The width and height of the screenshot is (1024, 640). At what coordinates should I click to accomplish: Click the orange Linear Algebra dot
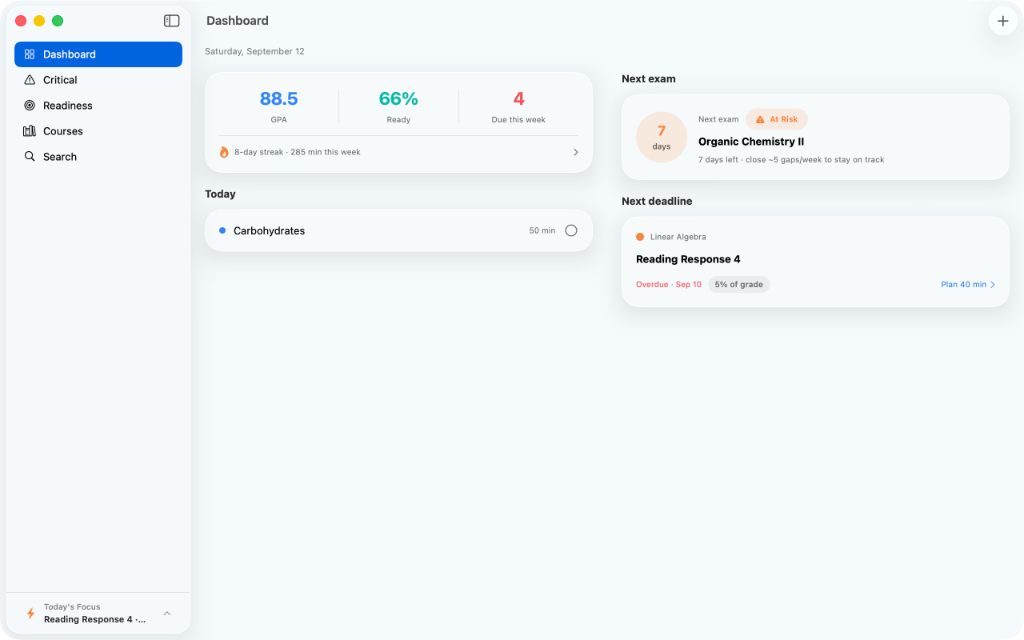click(640, 237)
